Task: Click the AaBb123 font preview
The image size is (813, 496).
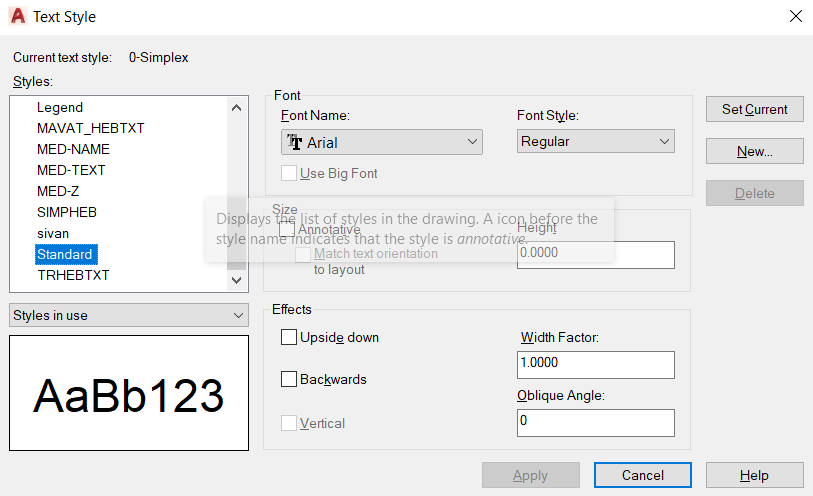Action: pyautogui.click(x=129, y=394)
